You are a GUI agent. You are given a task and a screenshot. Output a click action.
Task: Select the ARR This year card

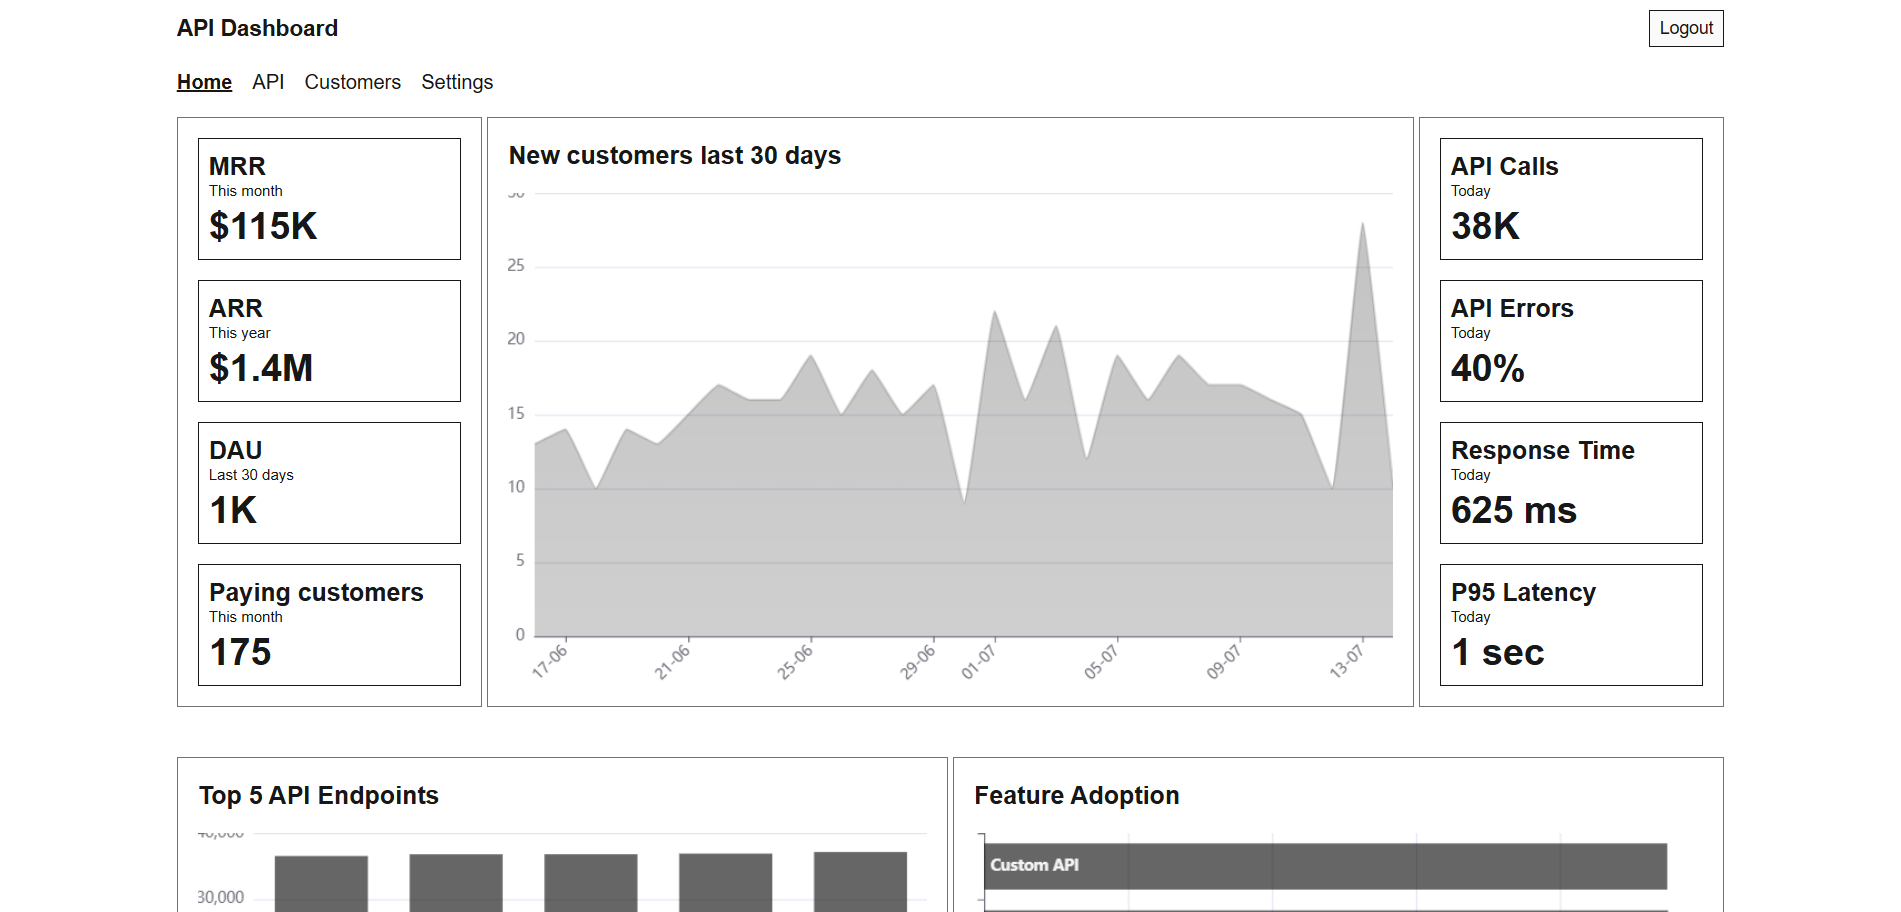pyautogui.click(x=329, y=341)
